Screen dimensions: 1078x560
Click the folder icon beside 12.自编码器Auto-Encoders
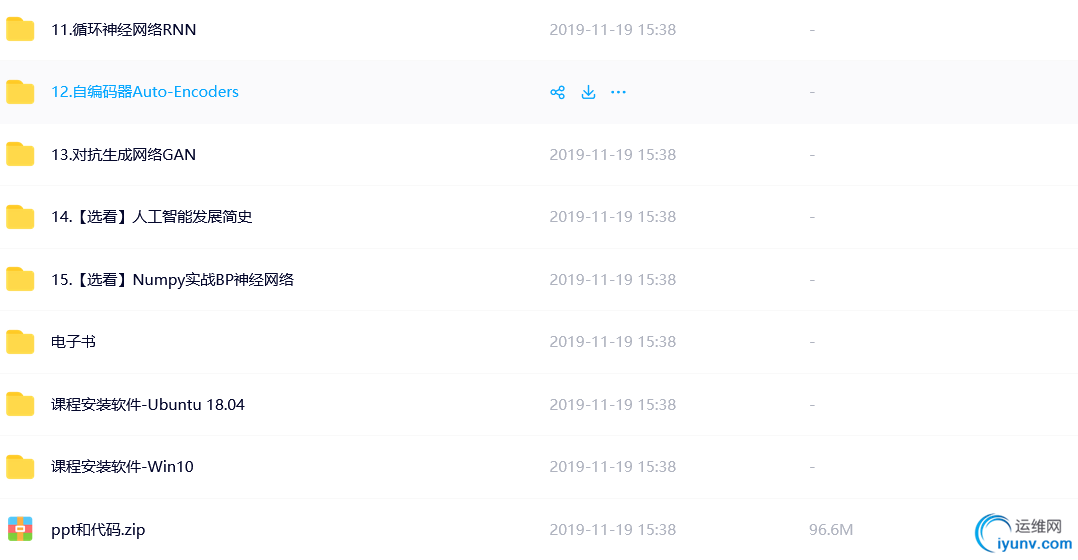point(20,92)
